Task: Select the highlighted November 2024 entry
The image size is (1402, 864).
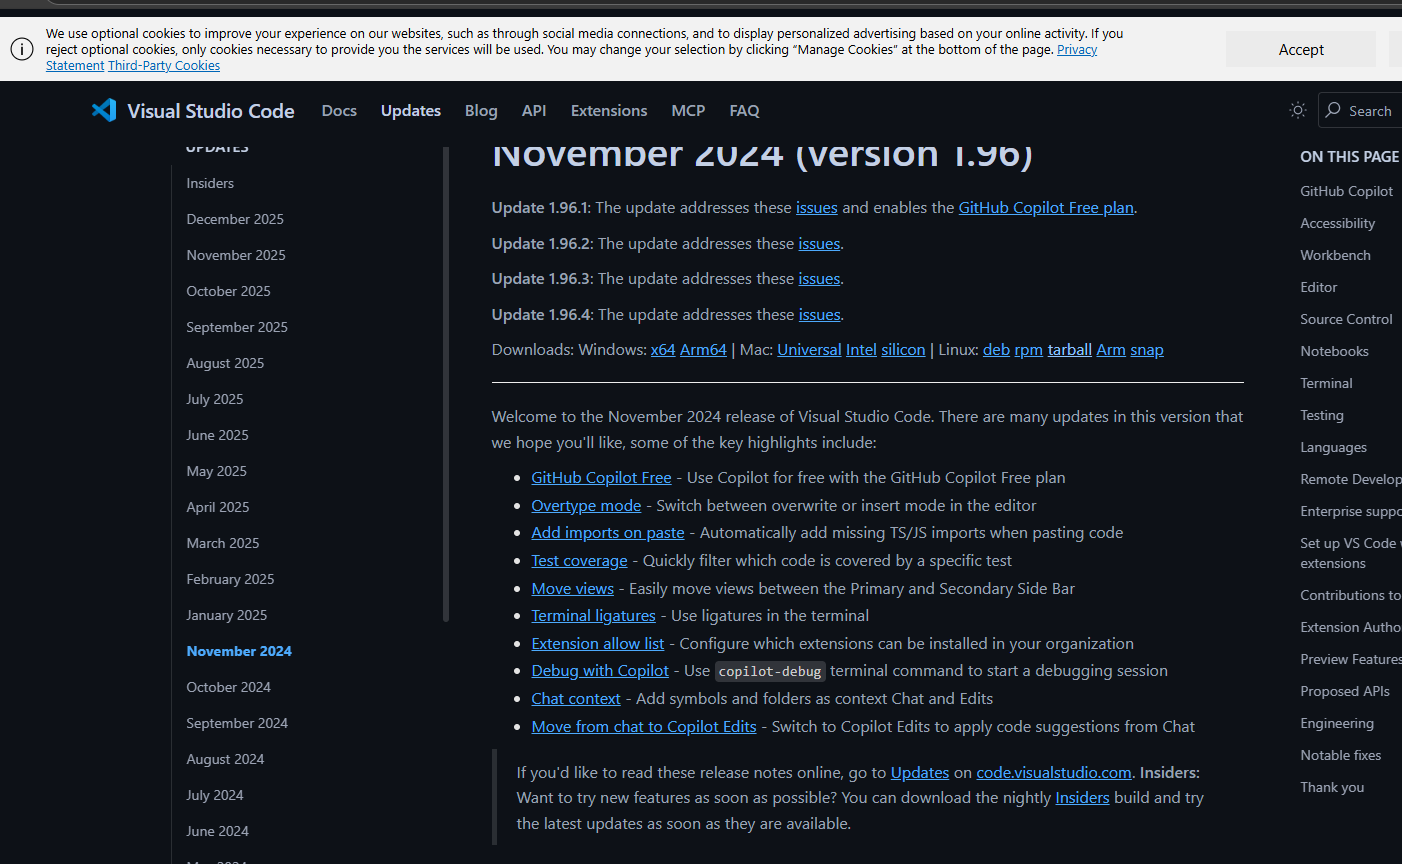Action: tap(239, 651)
